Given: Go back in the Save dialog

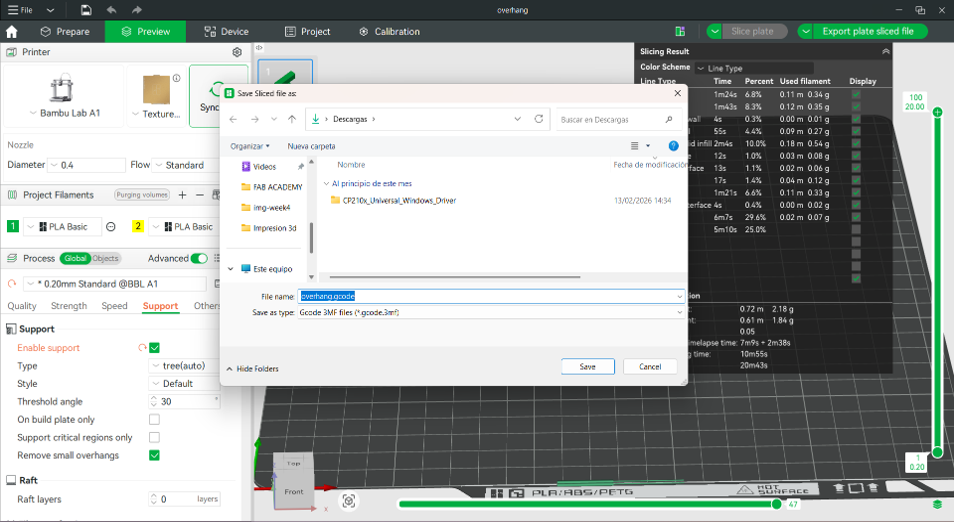Looking at the screenshot, I should tap(233, 119).
